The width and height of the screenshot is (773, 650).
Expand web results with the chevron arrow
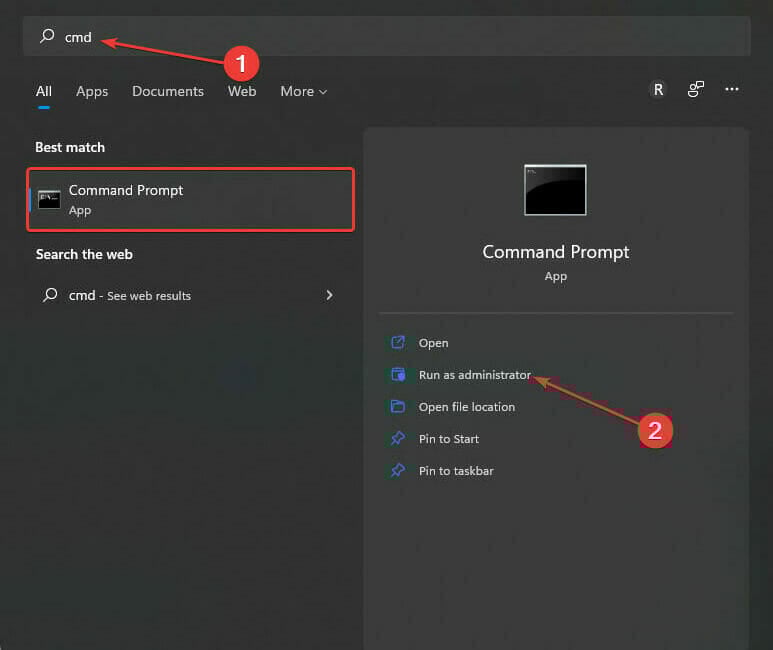(x=329, y=295)
